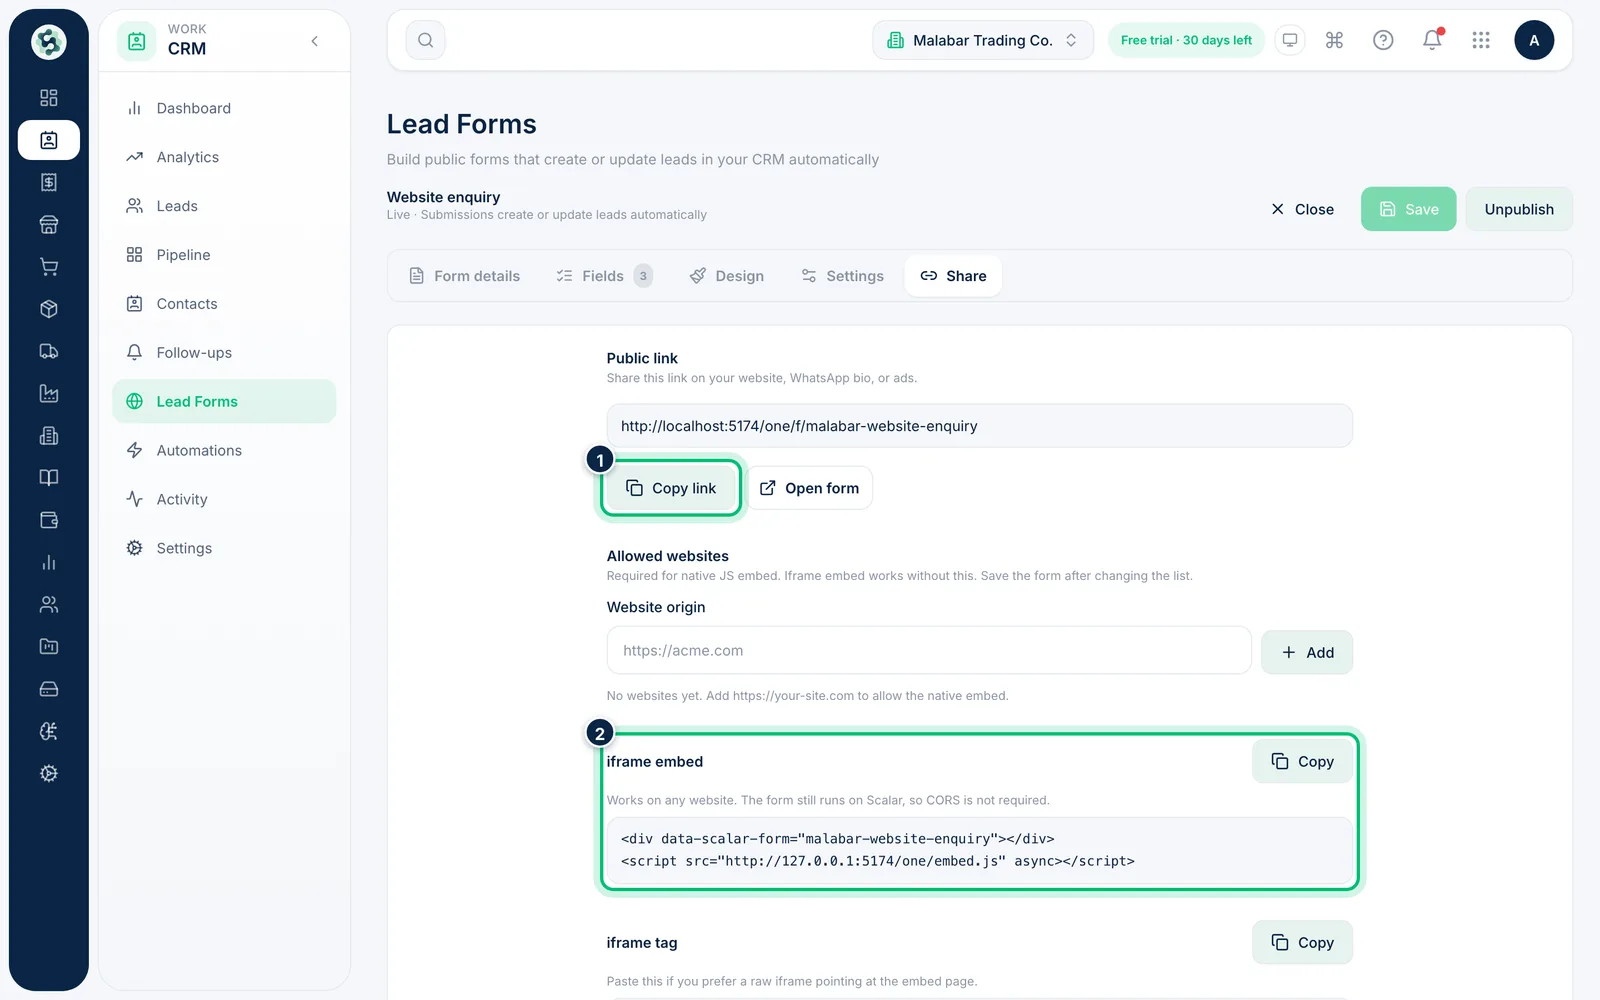Click the public link URL field
1600x1000 pixels.
[980, 426]
